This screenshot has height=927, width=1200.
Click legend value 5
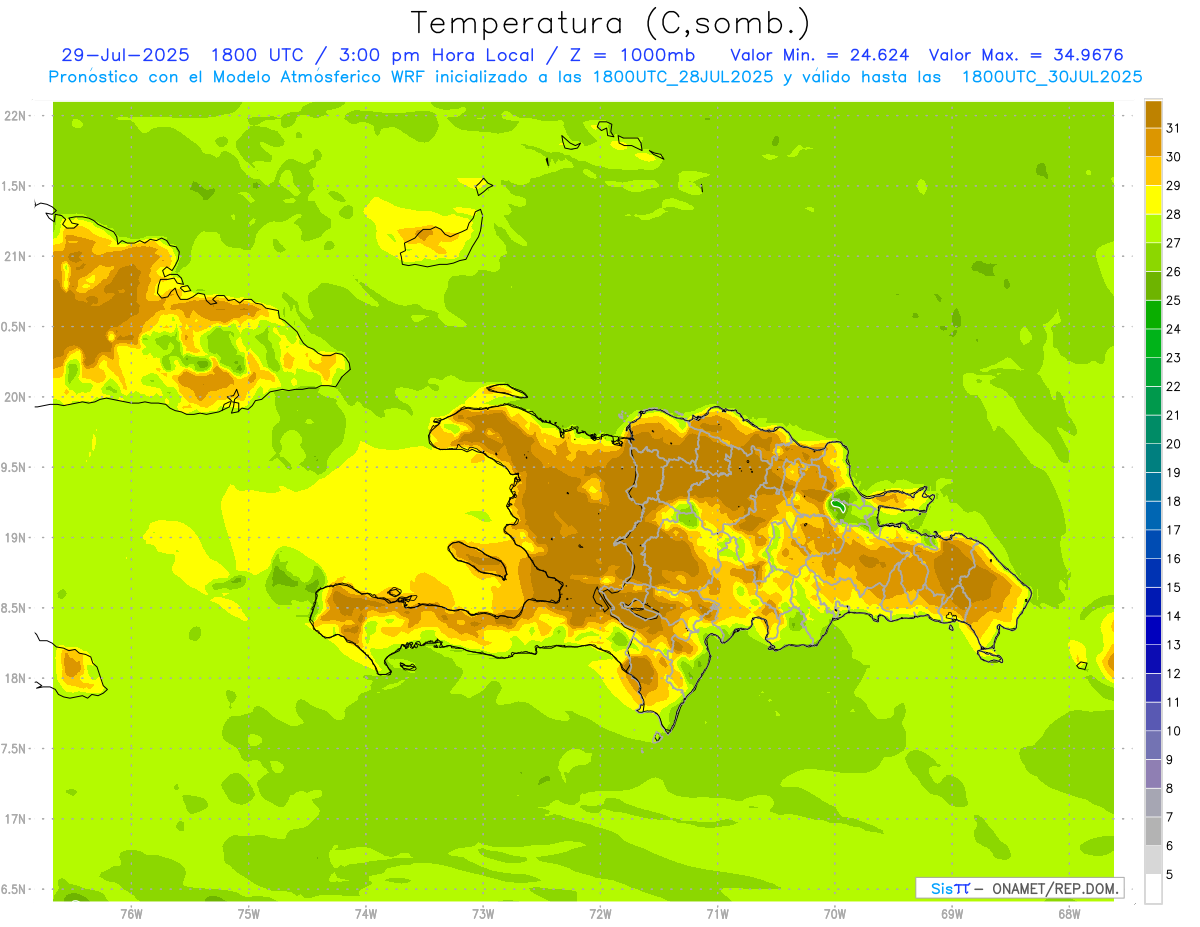tap(1169, 874)
